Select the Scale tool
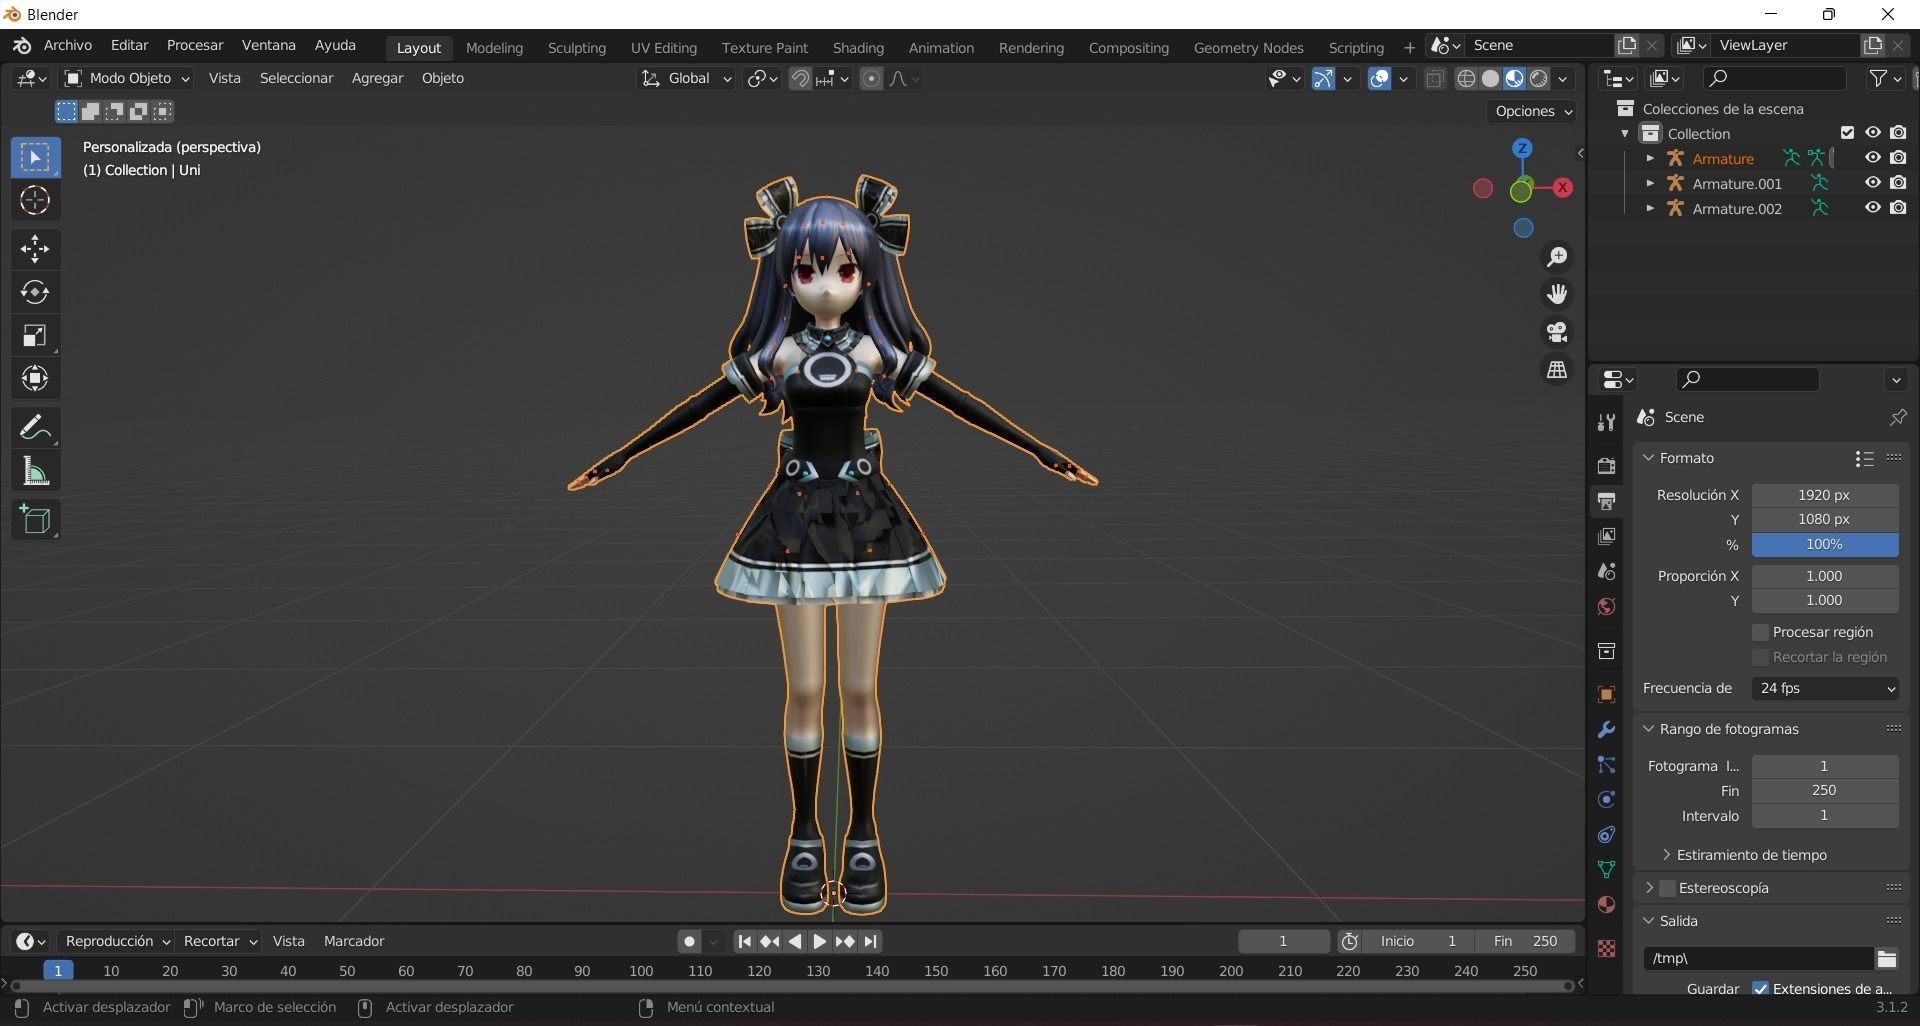1920x1026 pixels. (35, 335)
